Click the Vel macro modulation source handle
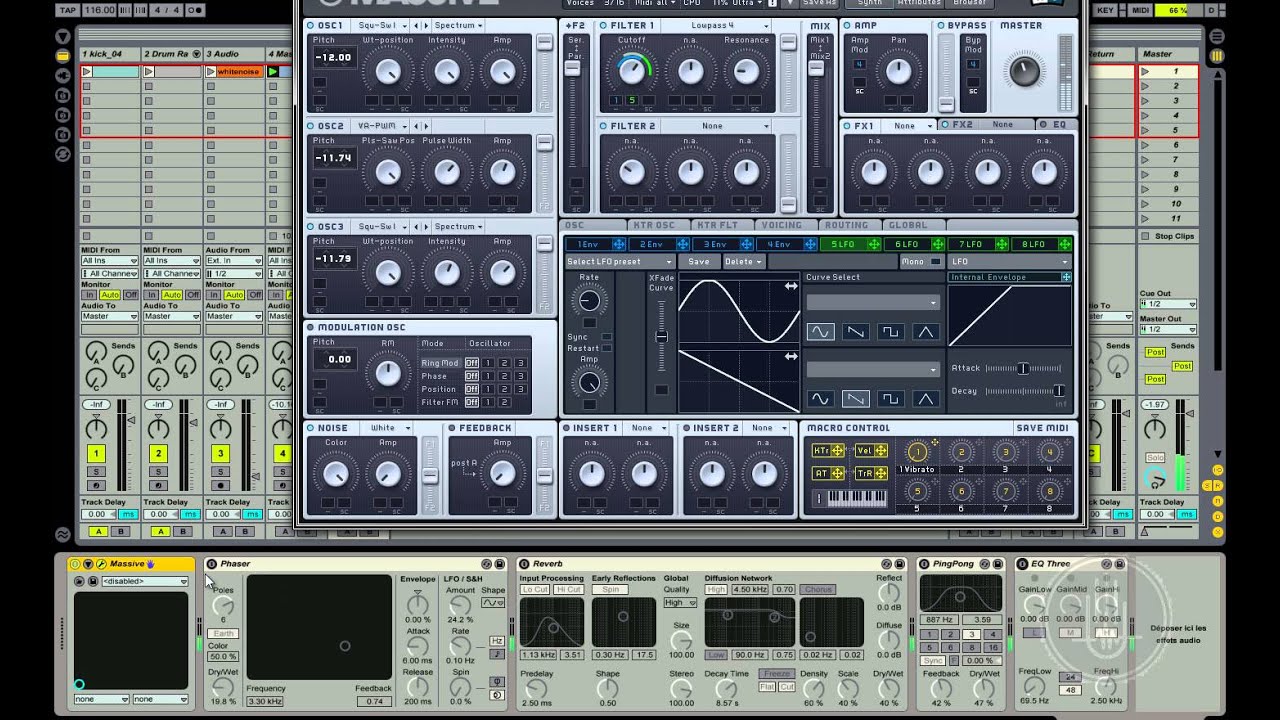 coord(881,451)
